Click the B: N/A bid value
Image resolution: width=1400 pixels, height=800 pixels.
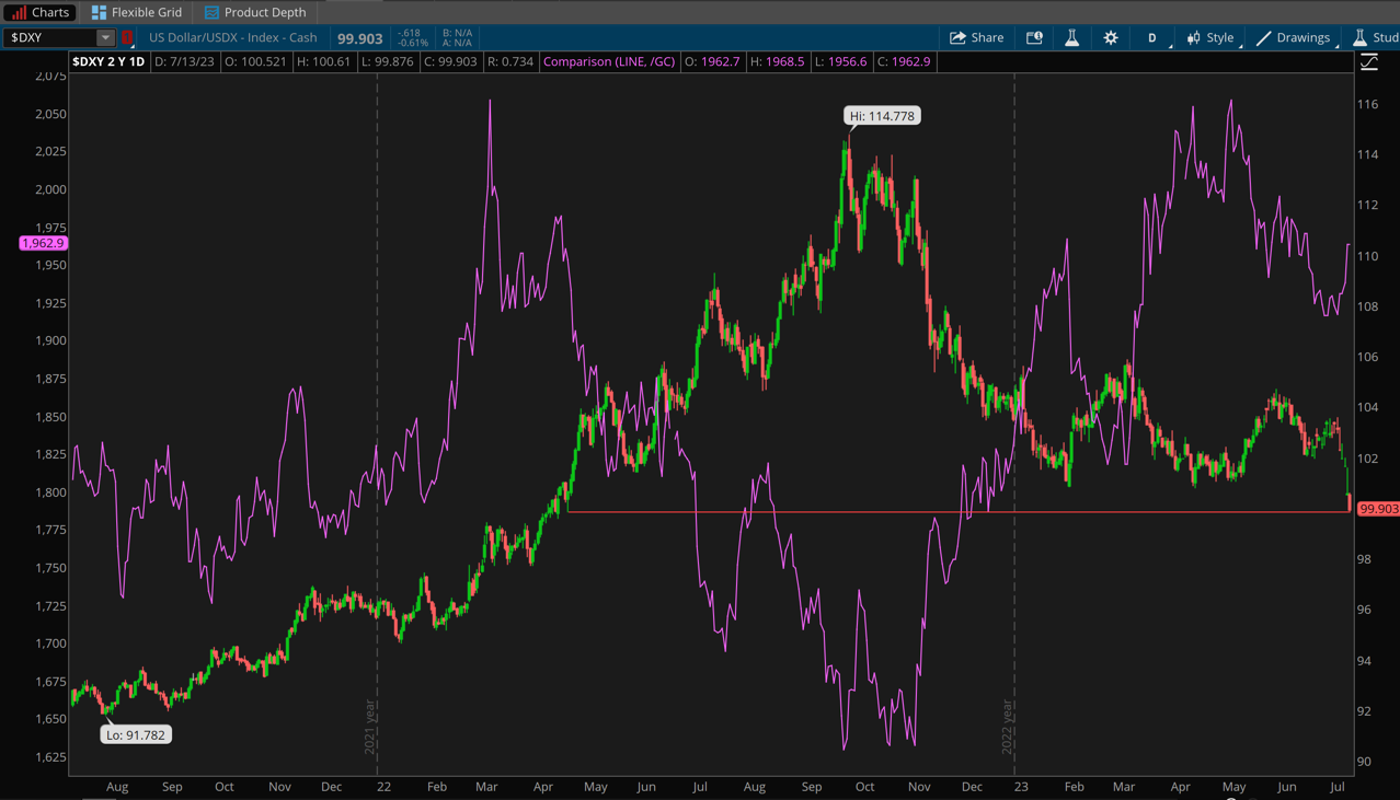click(457, 33)
